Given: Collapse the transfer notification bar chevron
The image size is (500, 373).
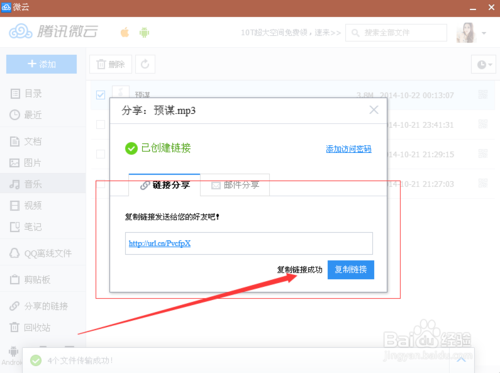Looking at the screenshot, I should tap(461, 360).
